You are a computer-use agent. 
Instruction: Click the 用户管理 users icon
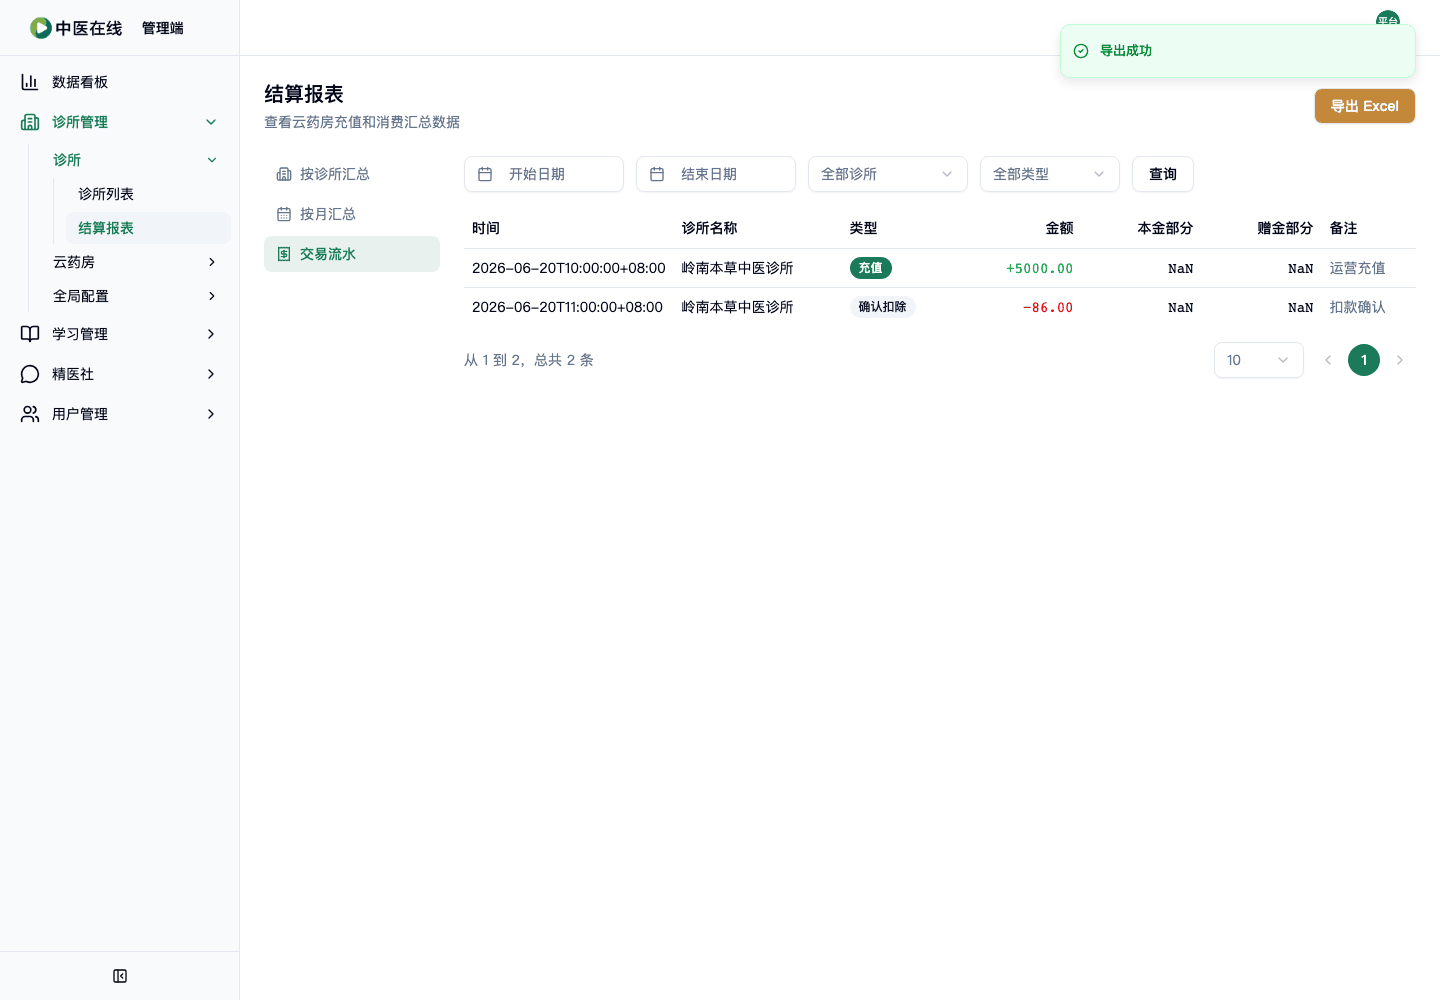(30, 414)
